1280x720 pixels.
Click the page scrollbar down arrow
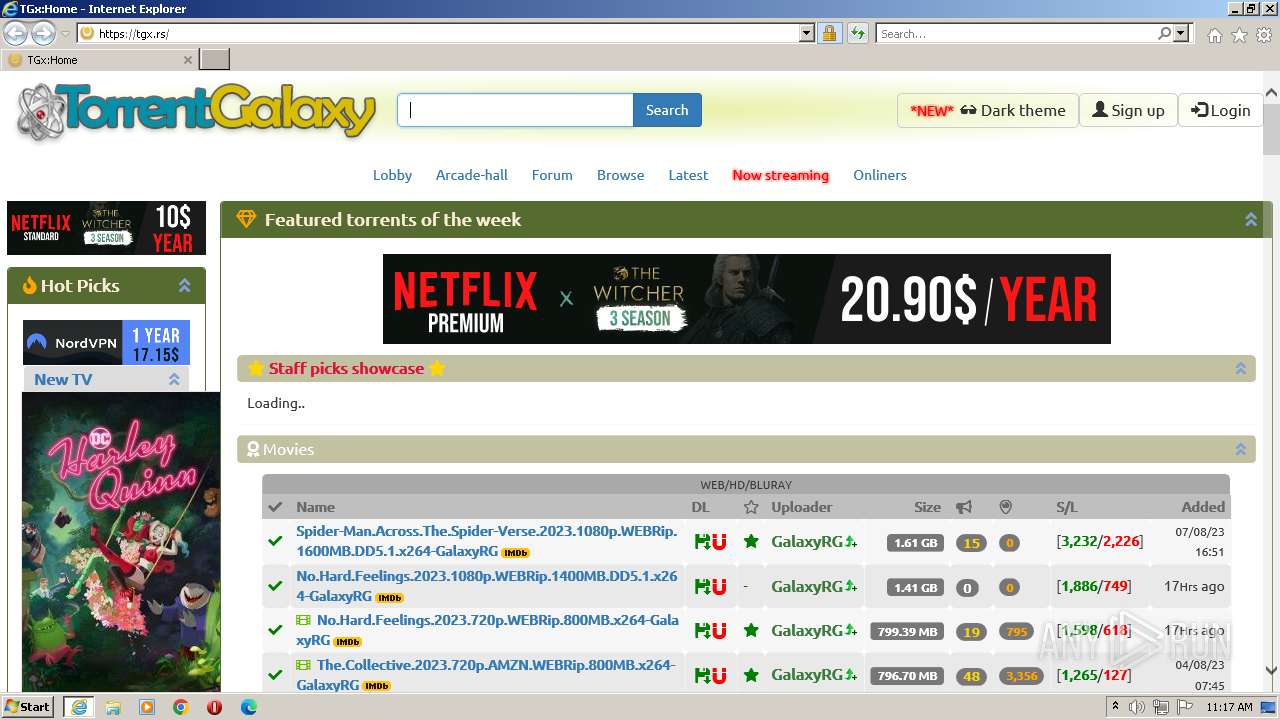1271,672
